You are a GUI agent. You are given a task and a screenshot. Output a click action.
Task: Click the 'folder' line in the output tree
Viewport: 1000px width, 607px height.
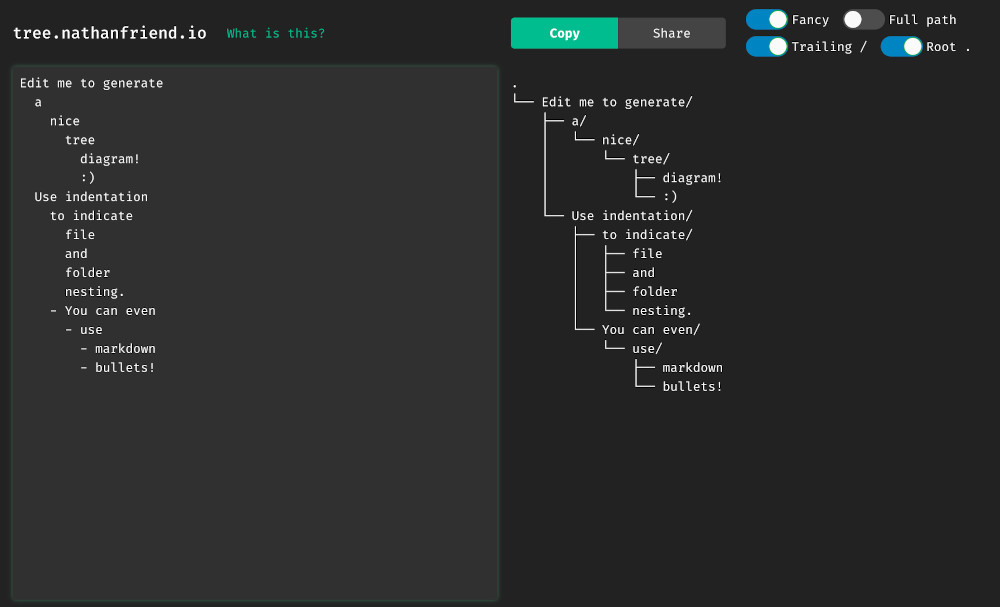(x=655, y=291)
